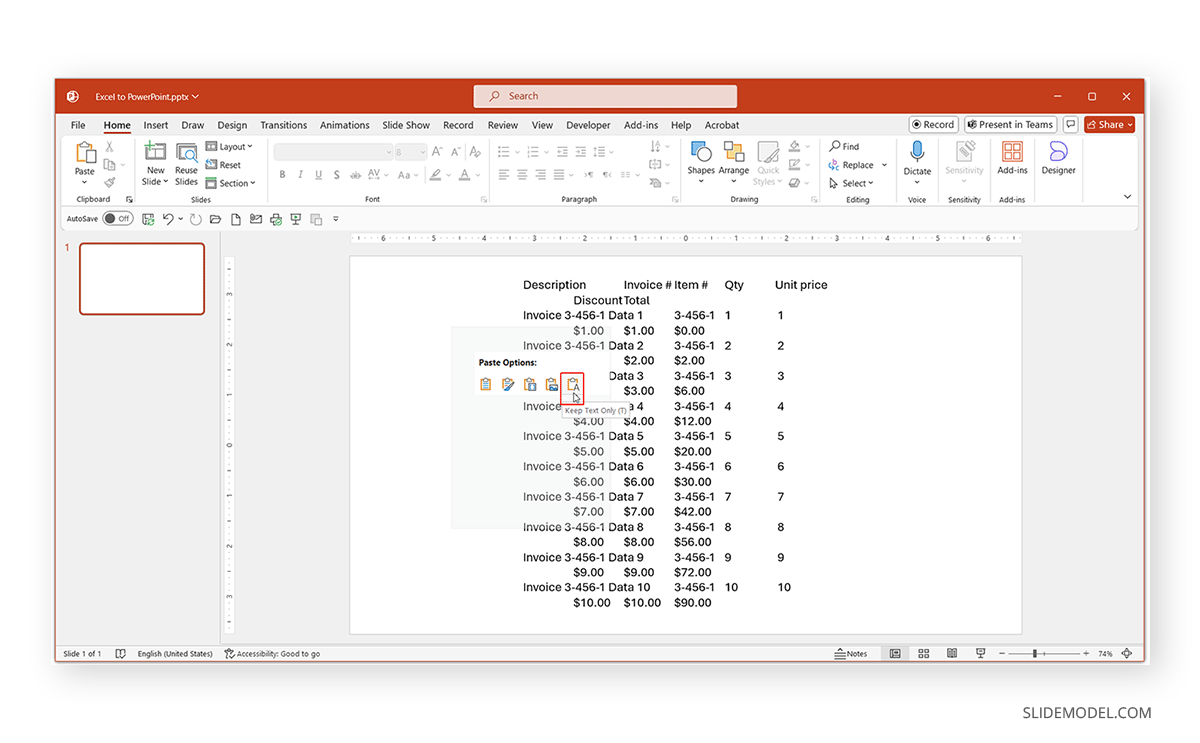
Task: Switch to the Animations ribbon tab
Action: click(344, 125)
